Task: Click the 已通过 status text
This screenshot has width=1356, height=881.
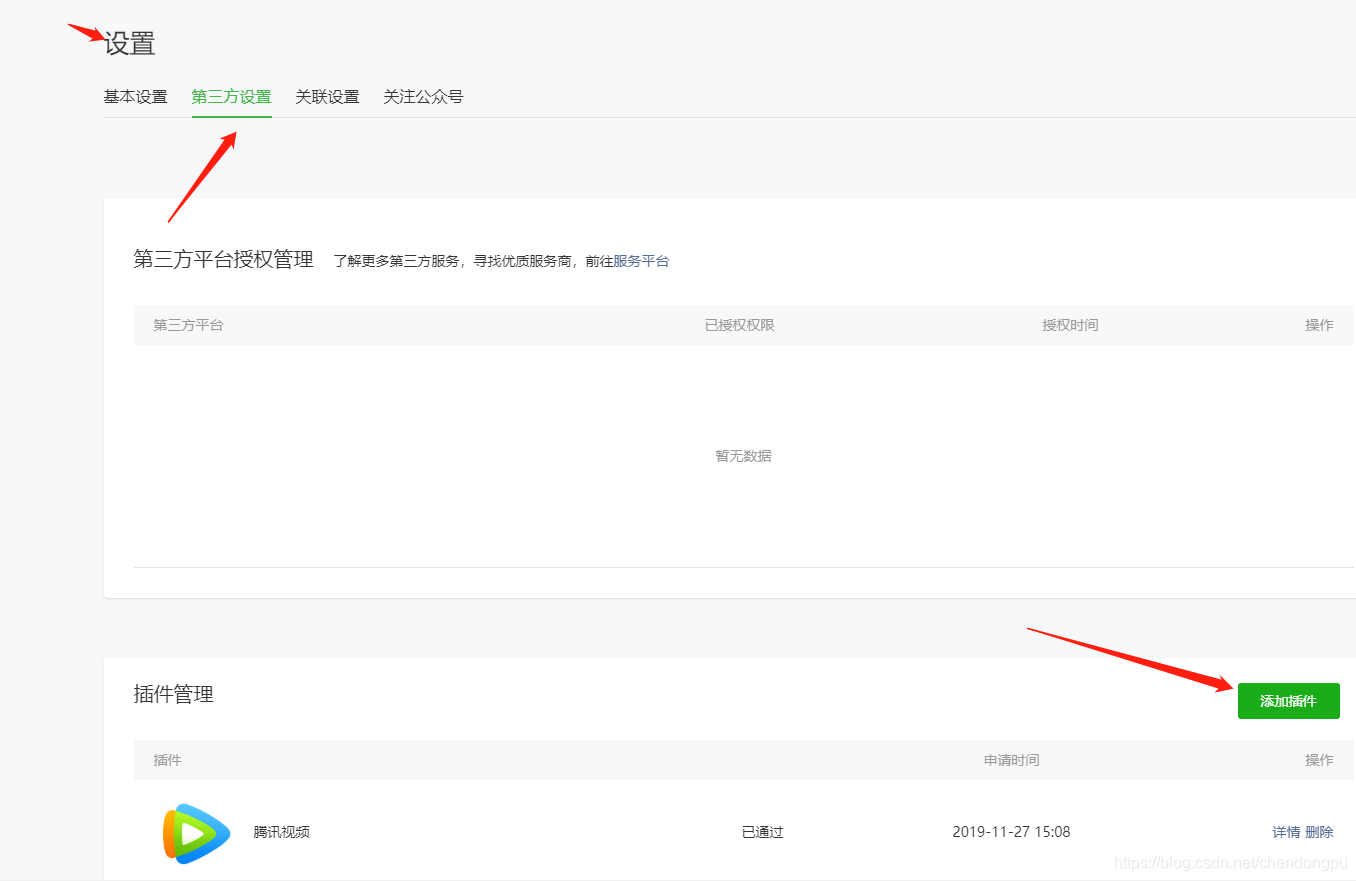Action: [x=762, y=832]
